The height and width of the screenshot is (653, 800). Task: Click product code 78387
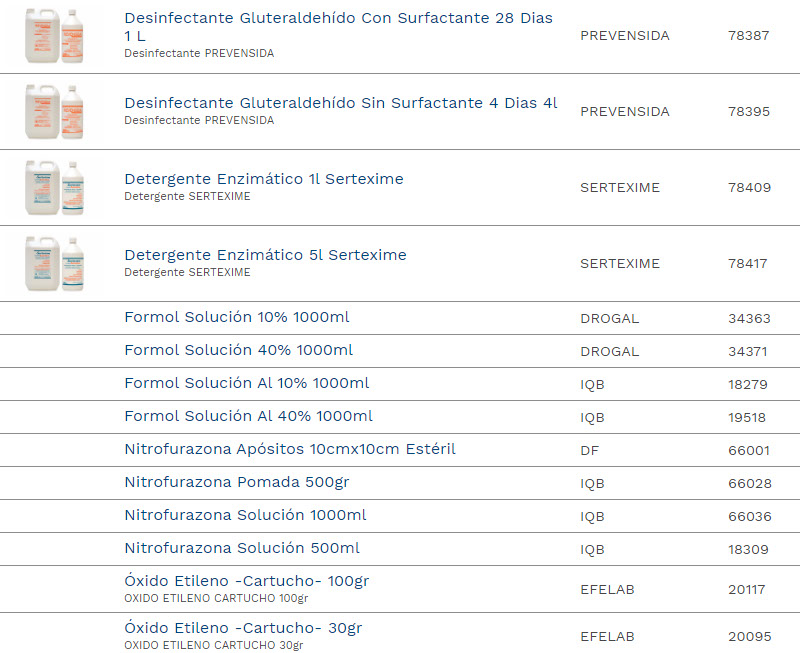(748, 35)
